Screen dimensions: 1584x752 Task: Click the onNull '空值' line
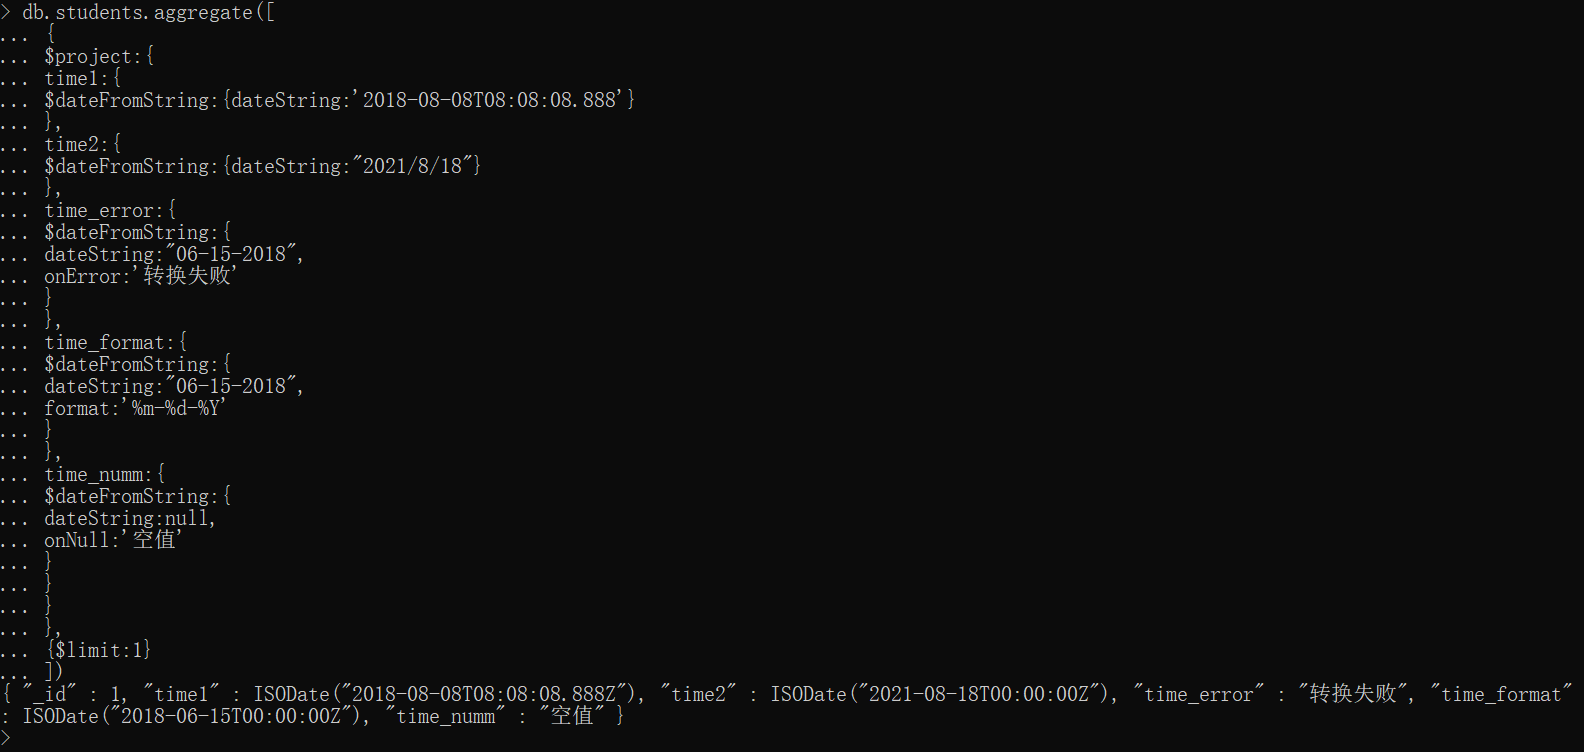pyautogui.click(x=113, y=541)
